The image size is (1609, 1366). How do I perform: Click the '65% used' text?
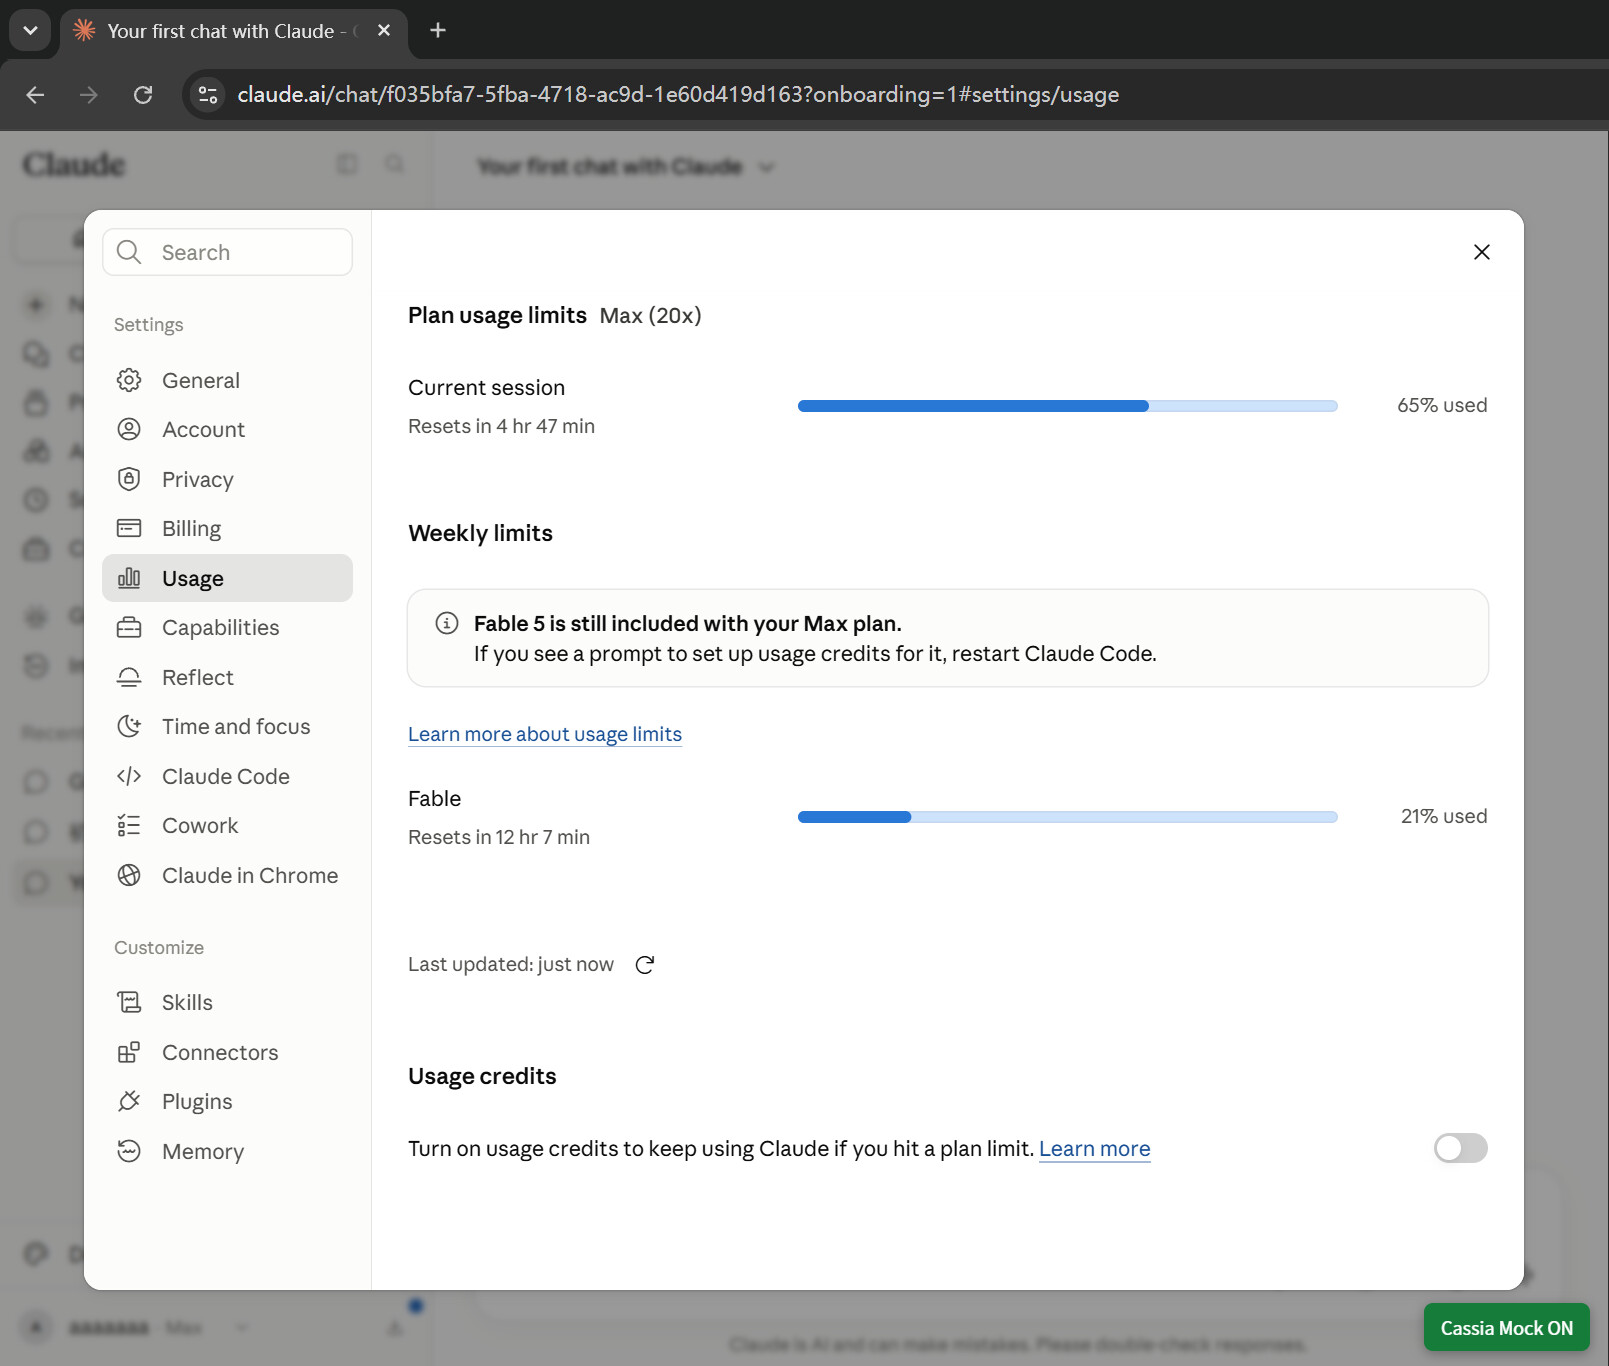(1442, 405)
